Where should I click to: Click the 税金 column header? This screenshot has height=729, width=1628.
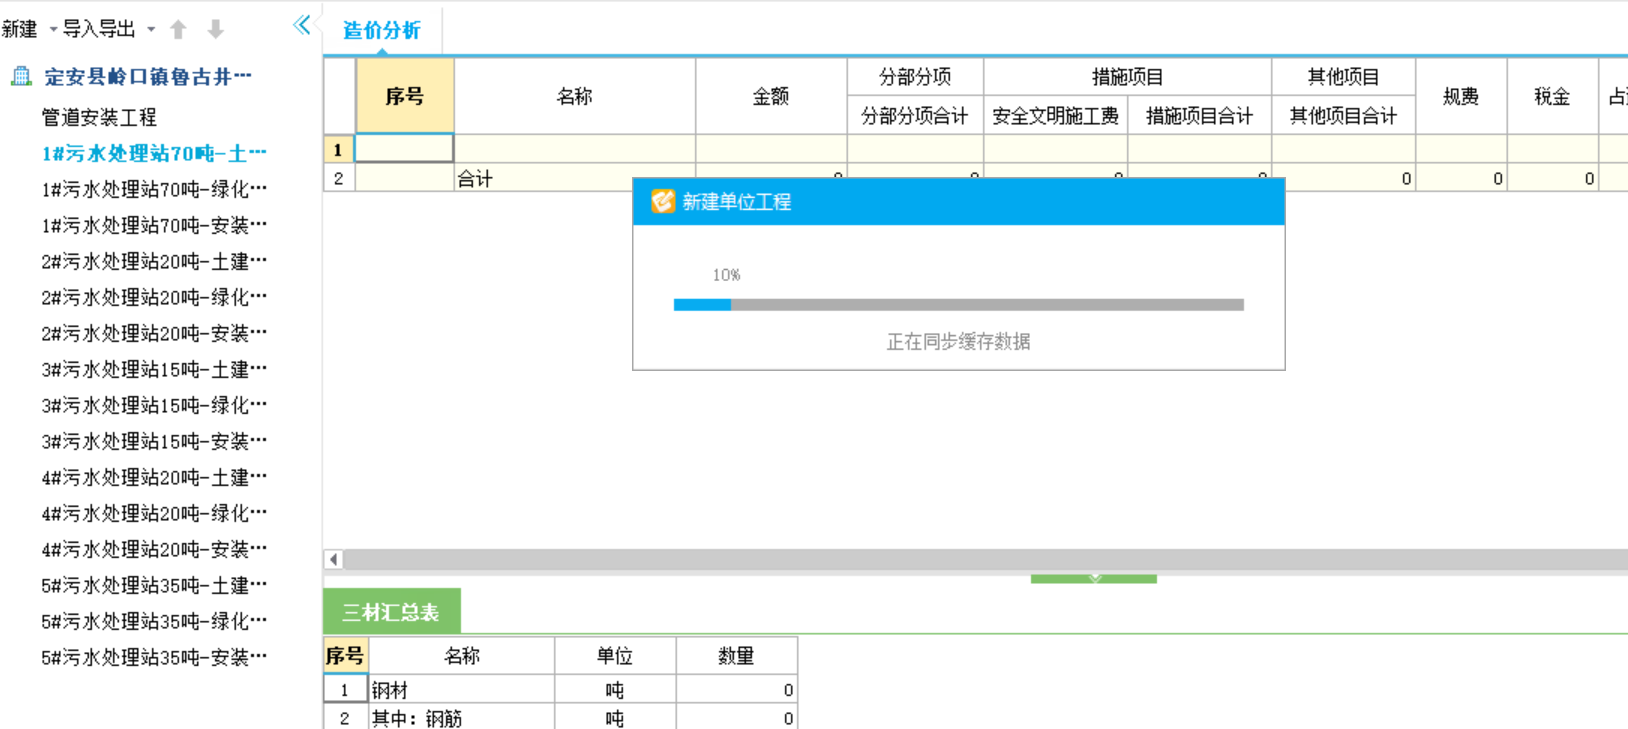pos(1552,96)
